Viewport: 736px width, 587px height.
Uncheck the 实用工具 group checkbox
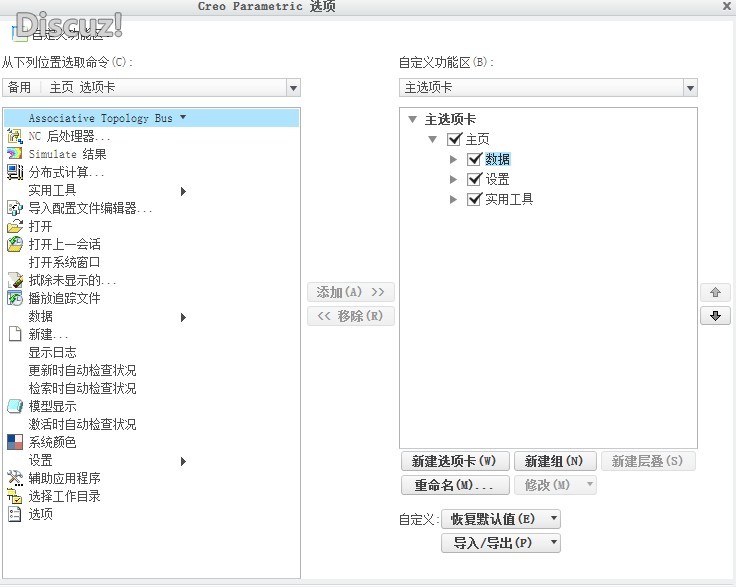pyautogui.click(x=474, y=199)
